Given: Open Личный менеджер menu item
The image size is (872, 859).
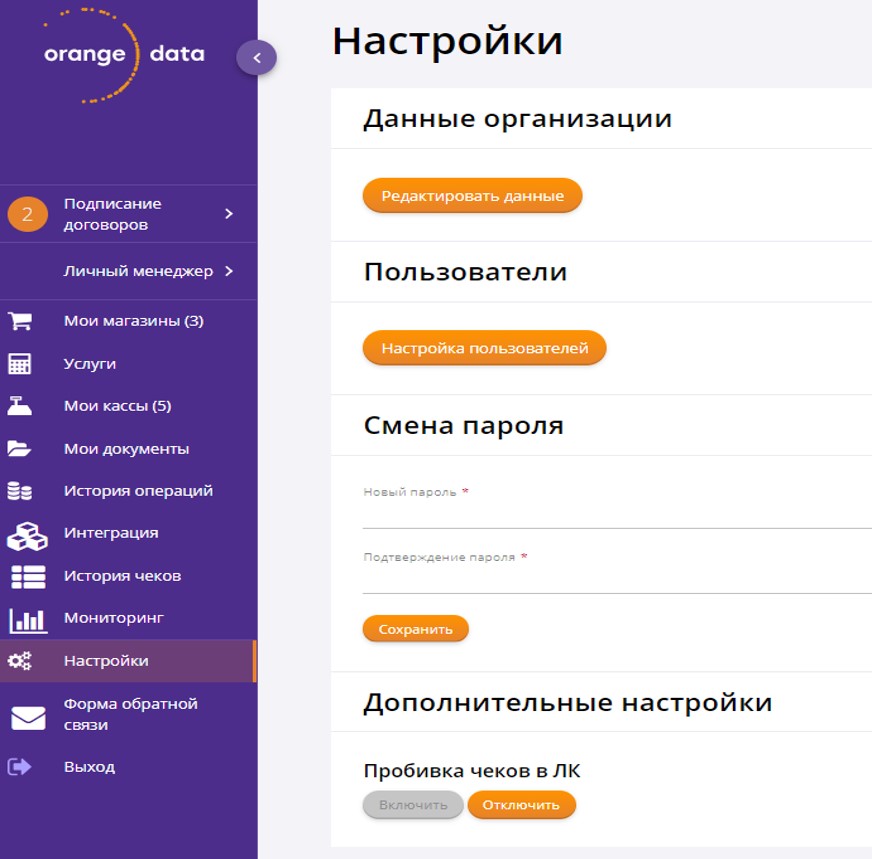Looking at the screenshot, I should click(128, 271).
